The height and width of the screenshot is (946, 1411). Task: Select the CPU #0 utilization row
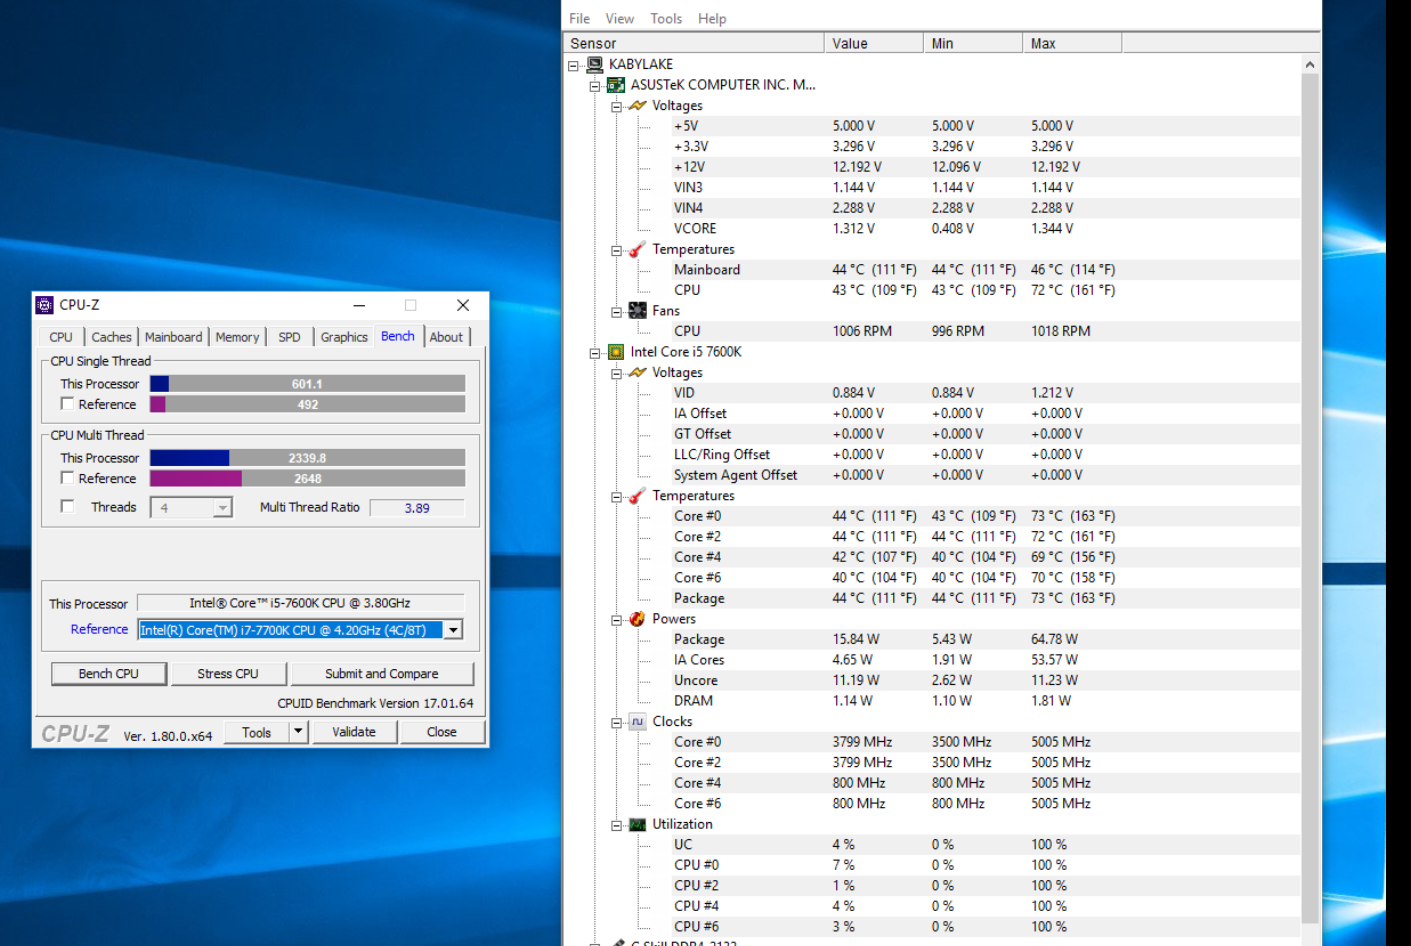pyautogui.click(x=933, y=865)
